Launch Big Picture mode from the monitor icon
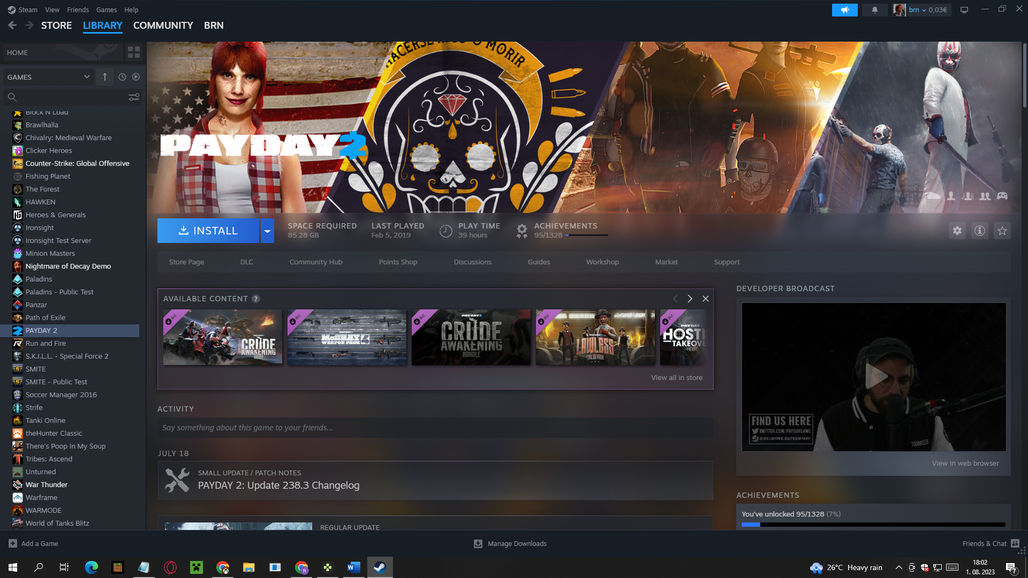Viewport: 1028px width, 578px height. pos(964,10)
